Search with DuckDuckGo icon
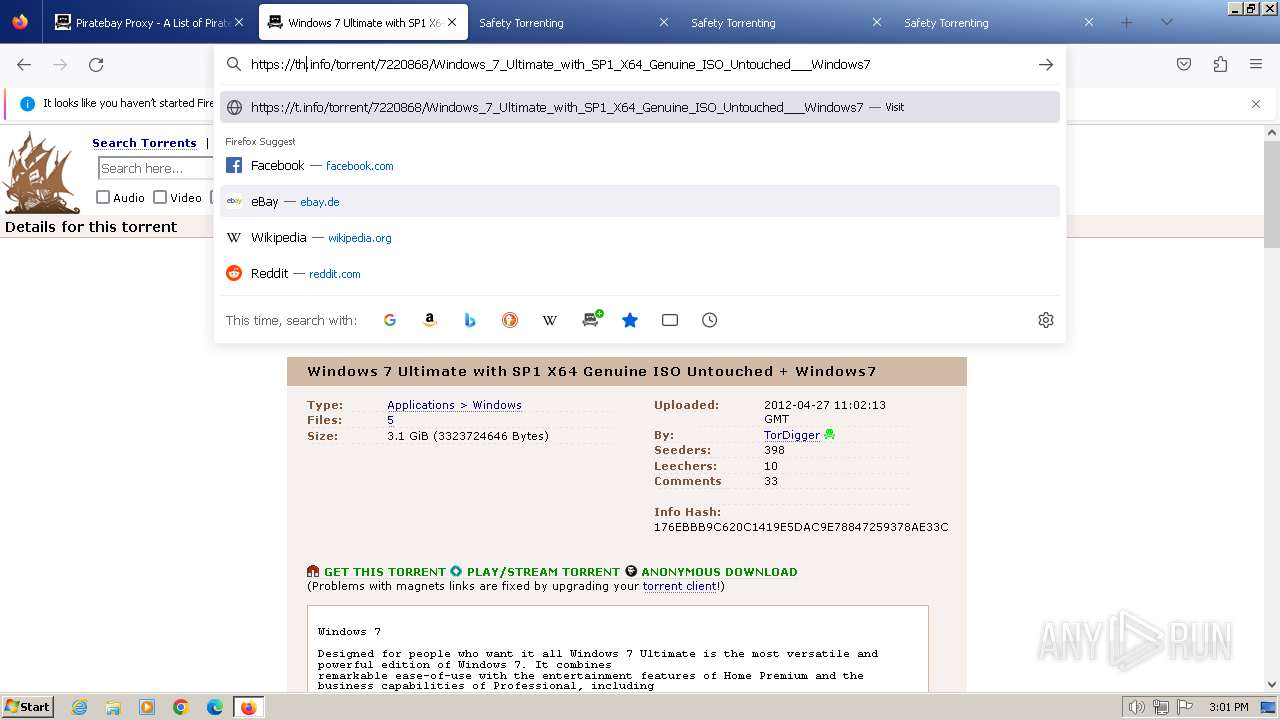 [510, 320]
